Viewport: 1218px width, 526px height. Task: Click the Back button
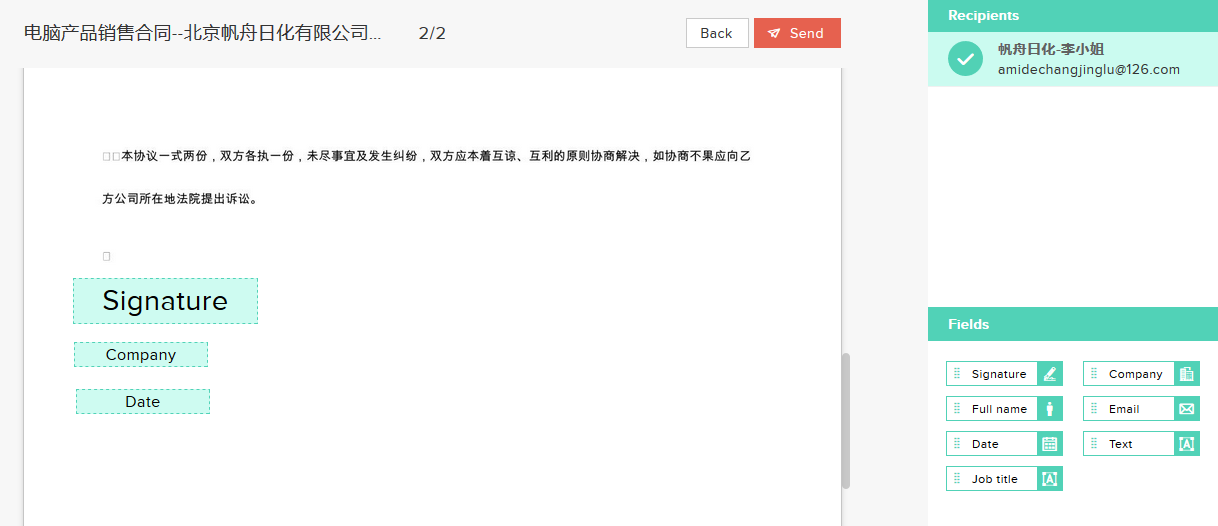tap(717, 33)
